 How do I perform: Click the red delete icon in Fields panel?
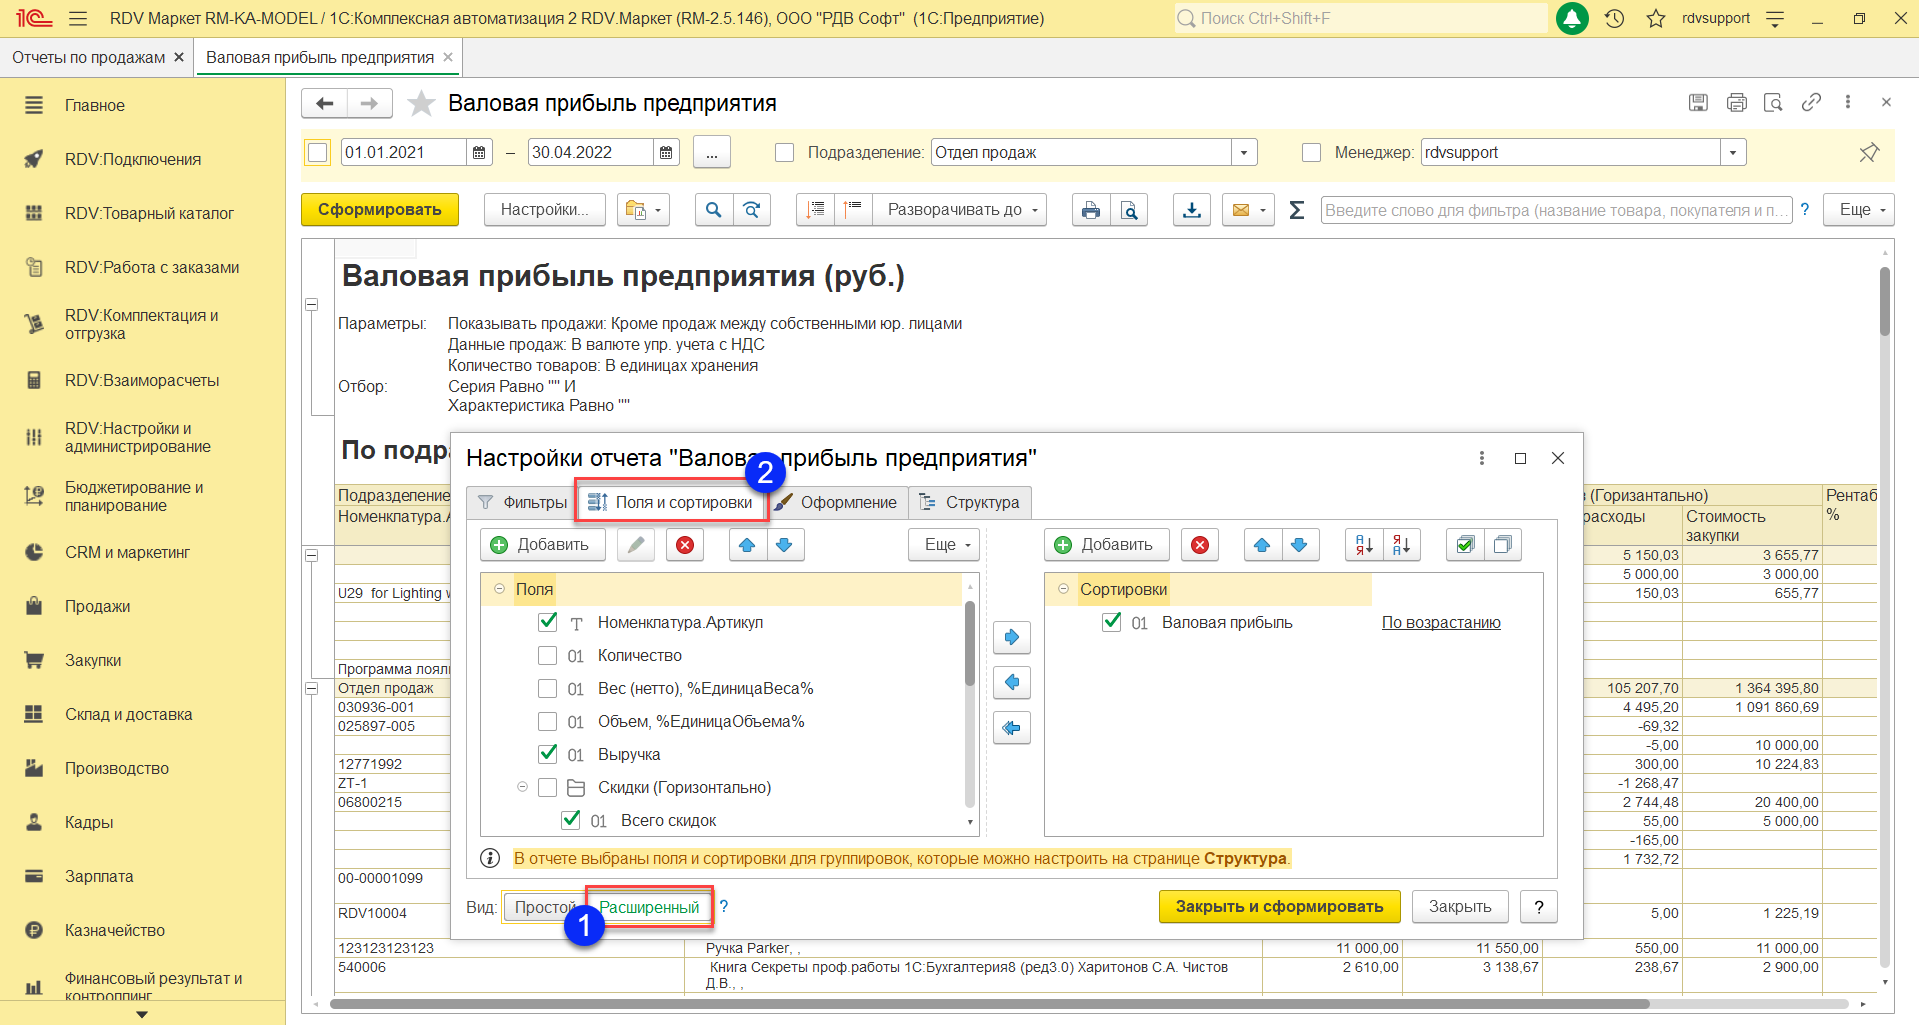685,545
